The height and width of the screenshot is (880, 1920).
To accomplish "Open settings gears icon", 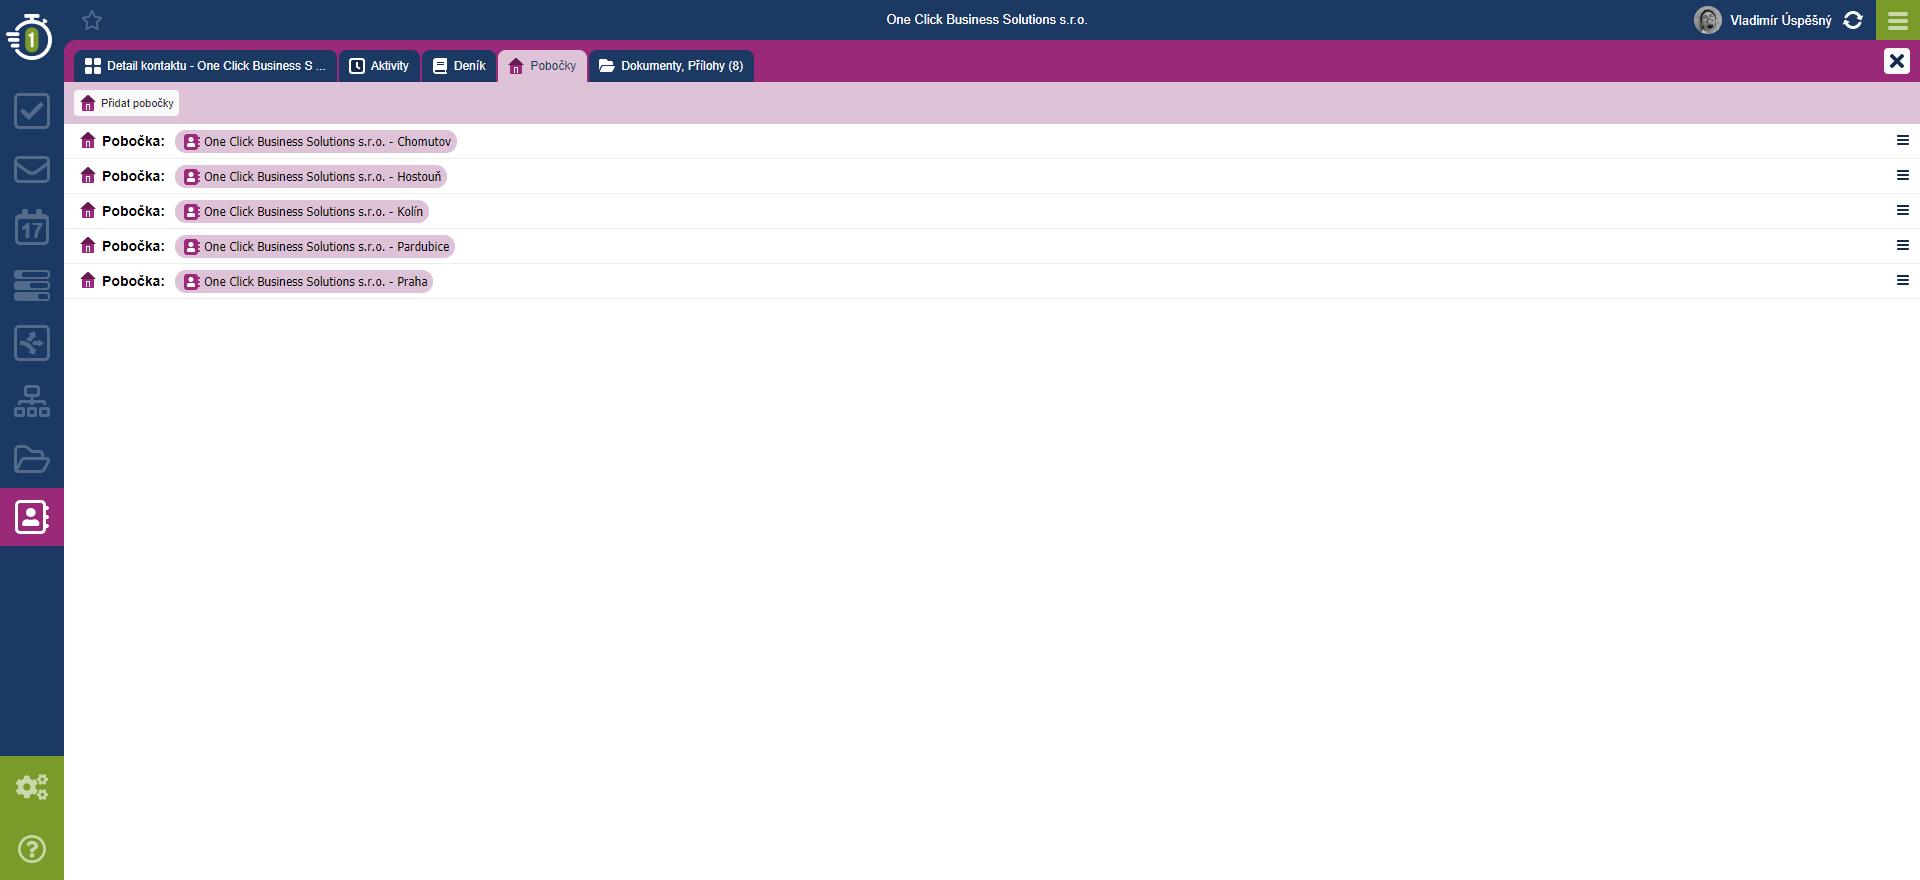I will [x=32, y=787].
